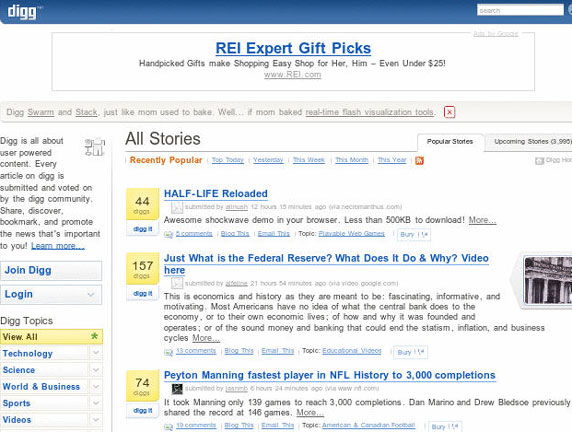
Task: Open the RSS feed icon
Action: pos(419,161)
